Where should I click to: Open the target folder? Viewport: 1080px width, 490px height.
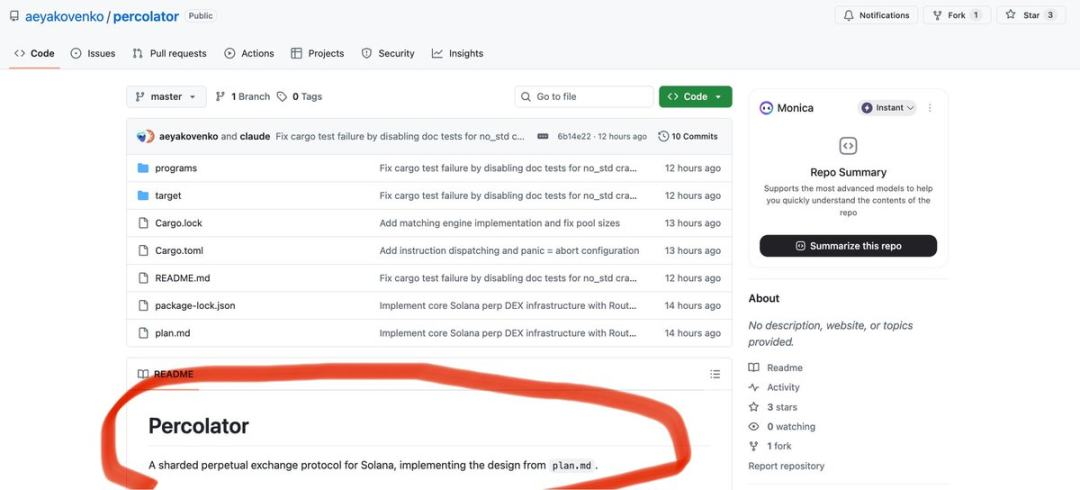pos(168,196)
